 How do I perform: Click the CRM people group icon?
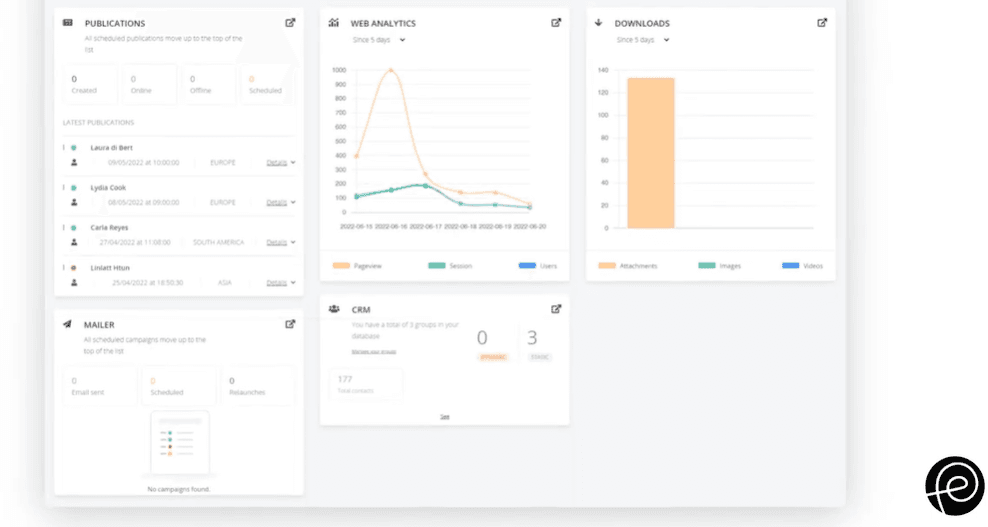pos(334,309)
